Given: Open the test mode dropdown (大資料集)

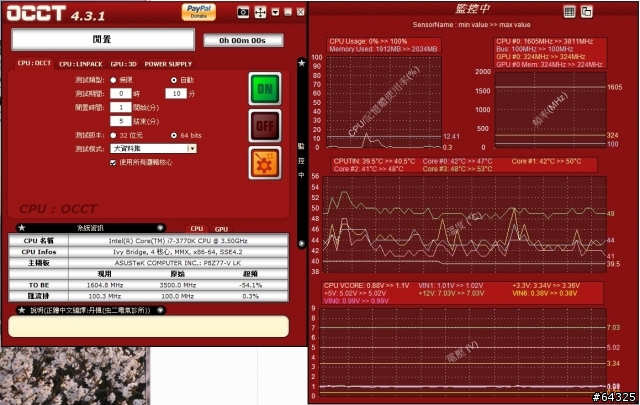Looking at the screenshot, I should click(x=153, y=149).
